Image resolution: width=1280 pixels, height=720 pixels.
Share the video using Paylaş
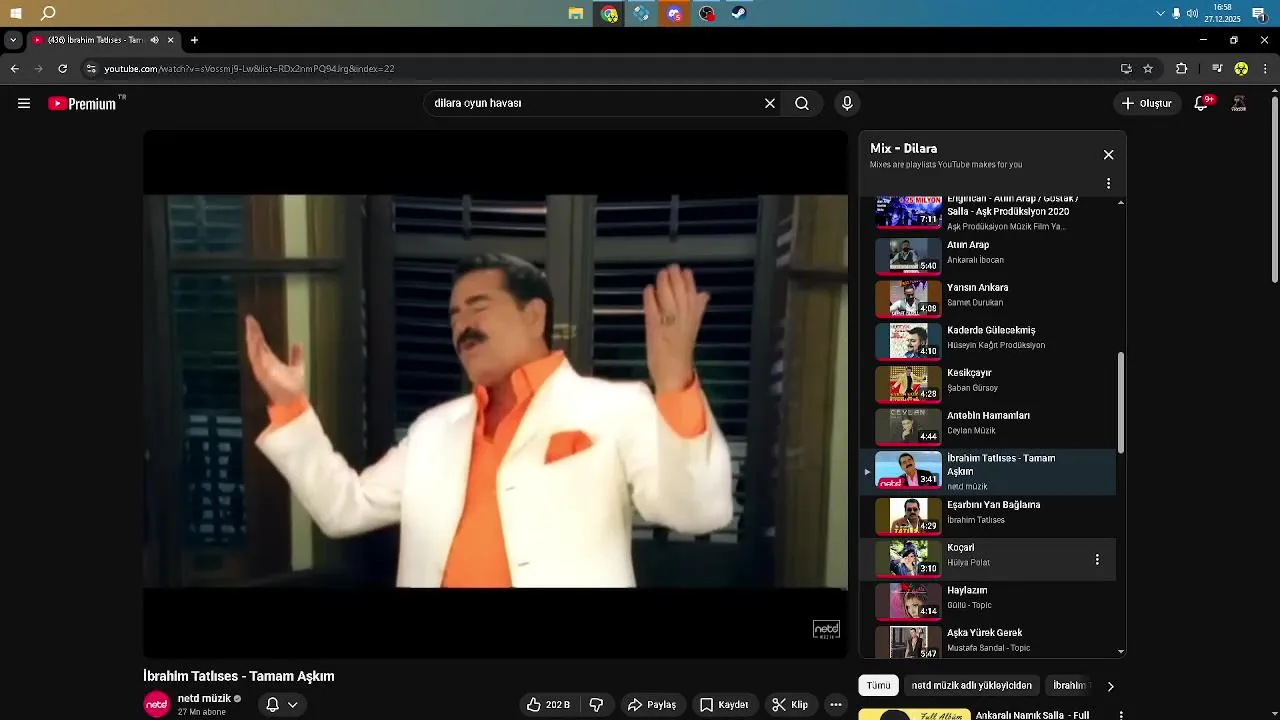coord(652,705)
